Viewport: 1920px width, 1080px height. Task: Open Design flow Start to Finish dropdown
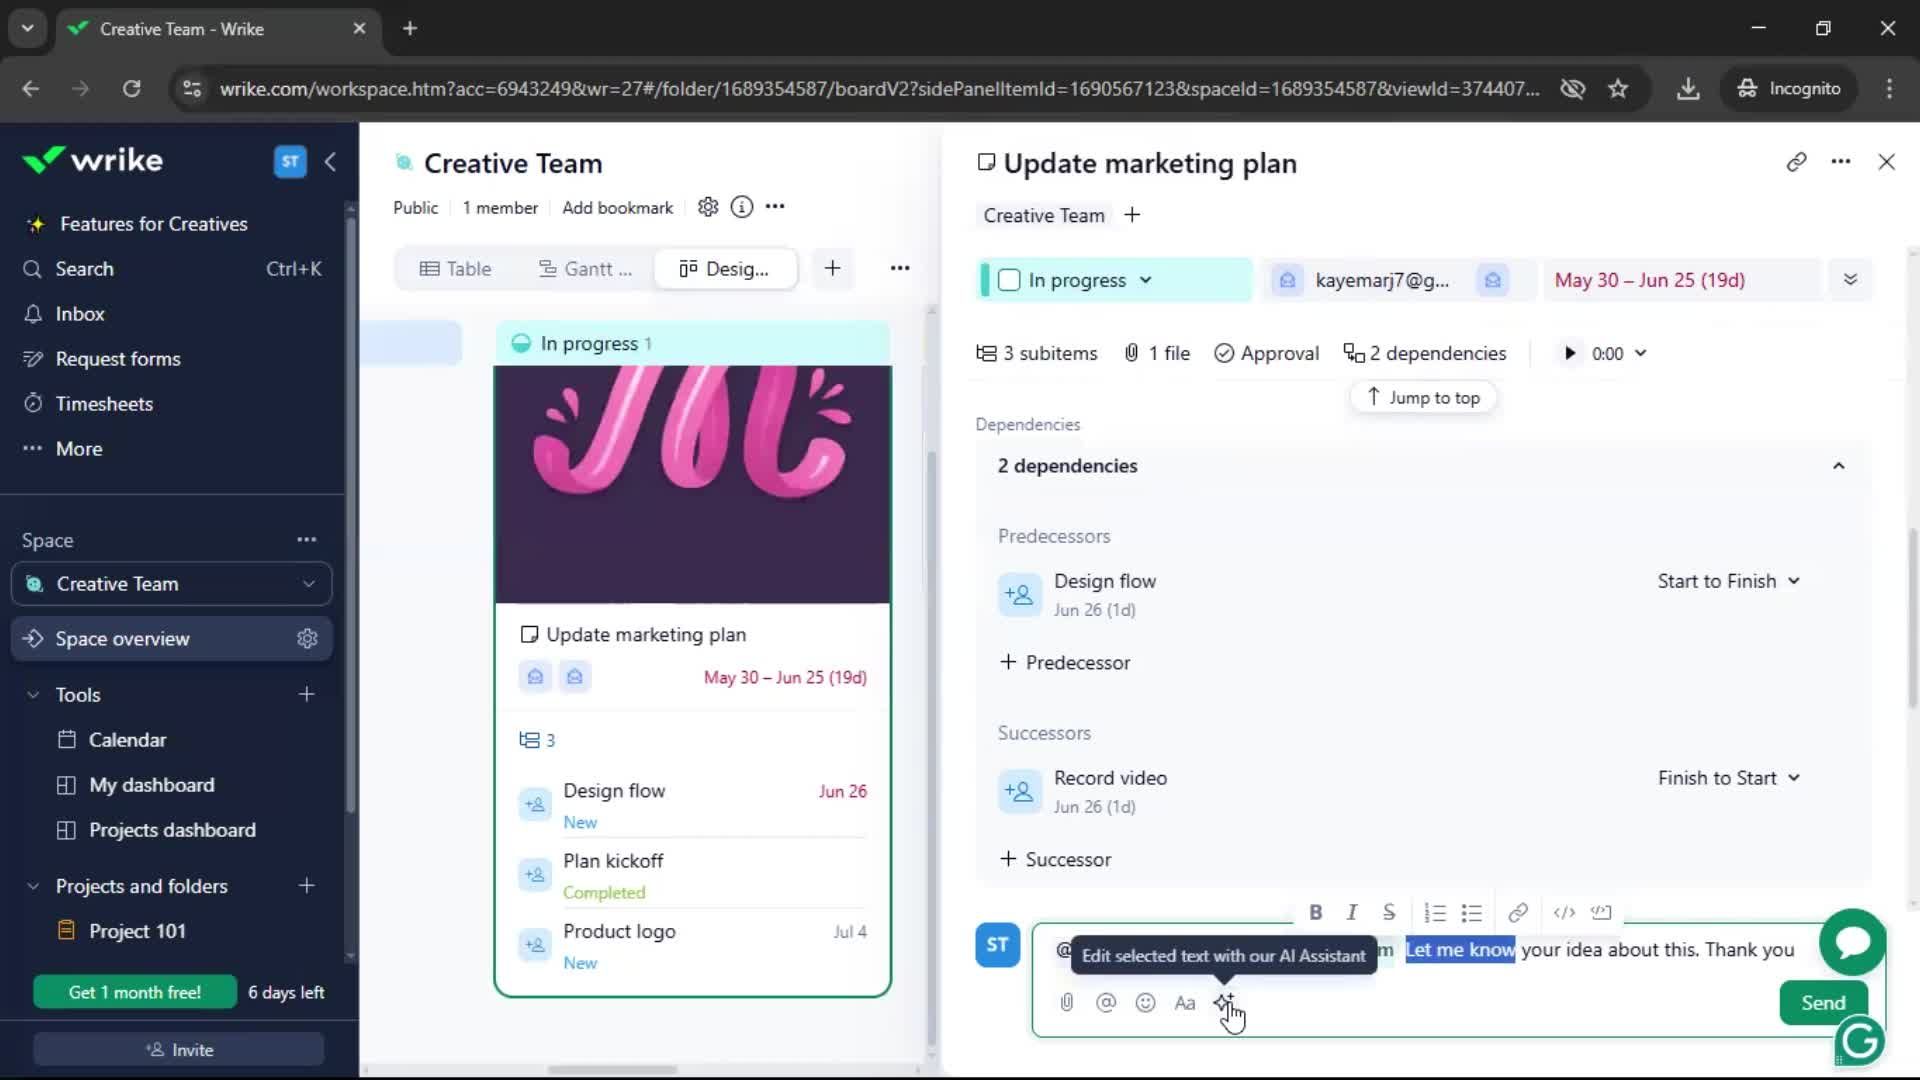pyautogui.click(x=1729, y=581)
